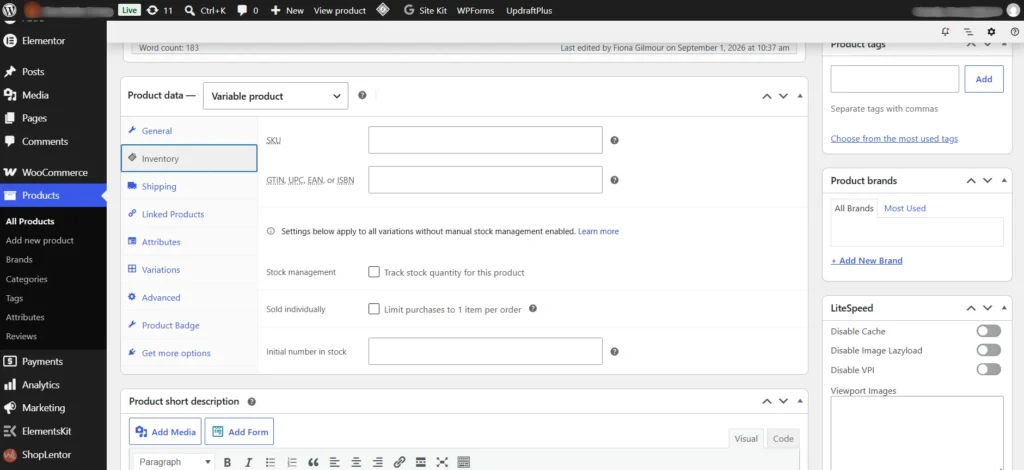Click Add Form button
This screenshot has height=470, width=1024.
coord(239,431)
